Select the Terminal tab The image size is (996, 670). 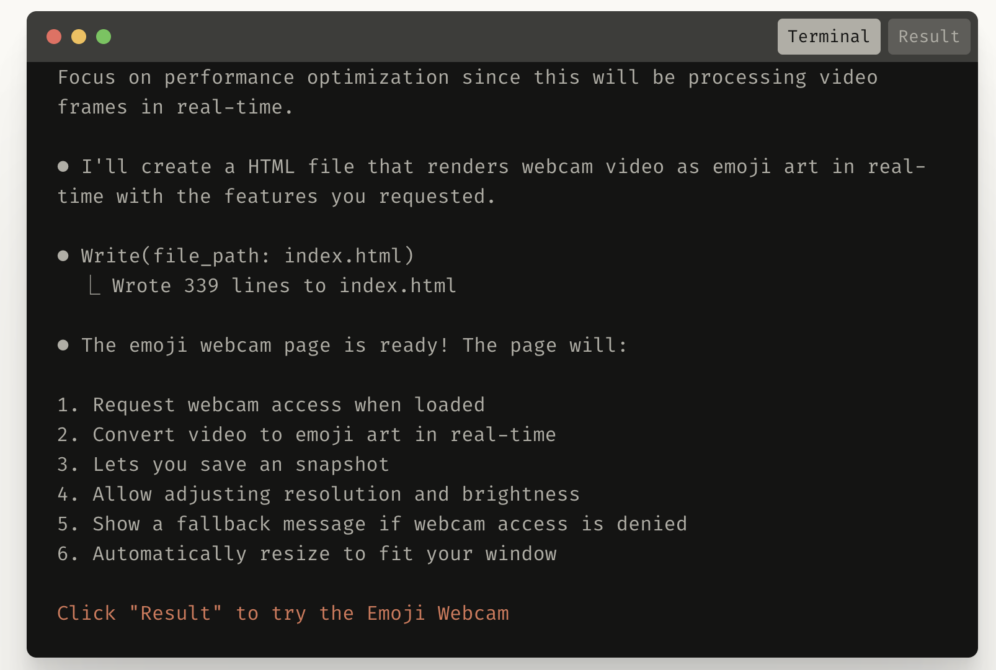[828, 36]
